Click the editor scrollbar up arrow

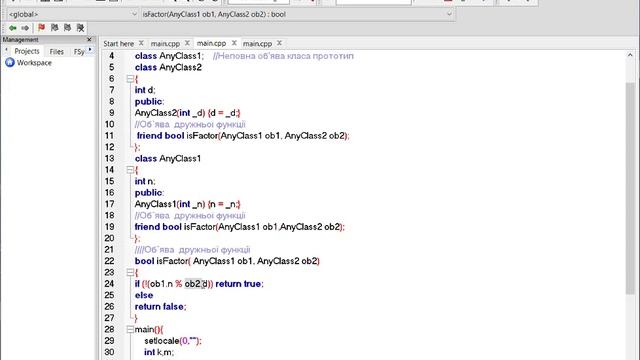pos(630,55)
